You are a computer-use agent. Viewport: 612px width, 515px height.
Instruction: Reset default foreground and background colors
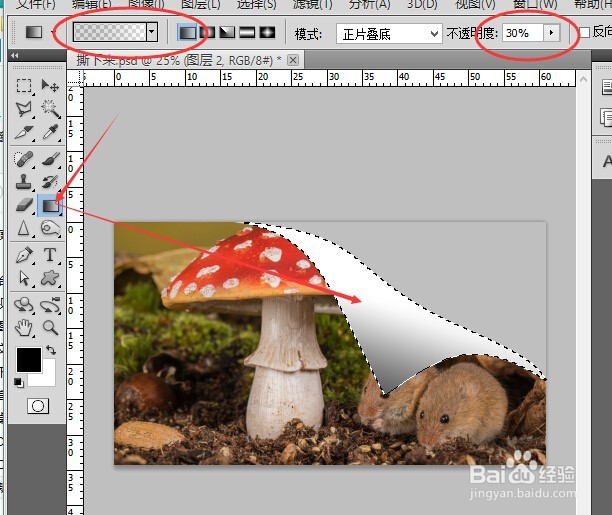tap(19, 383)
